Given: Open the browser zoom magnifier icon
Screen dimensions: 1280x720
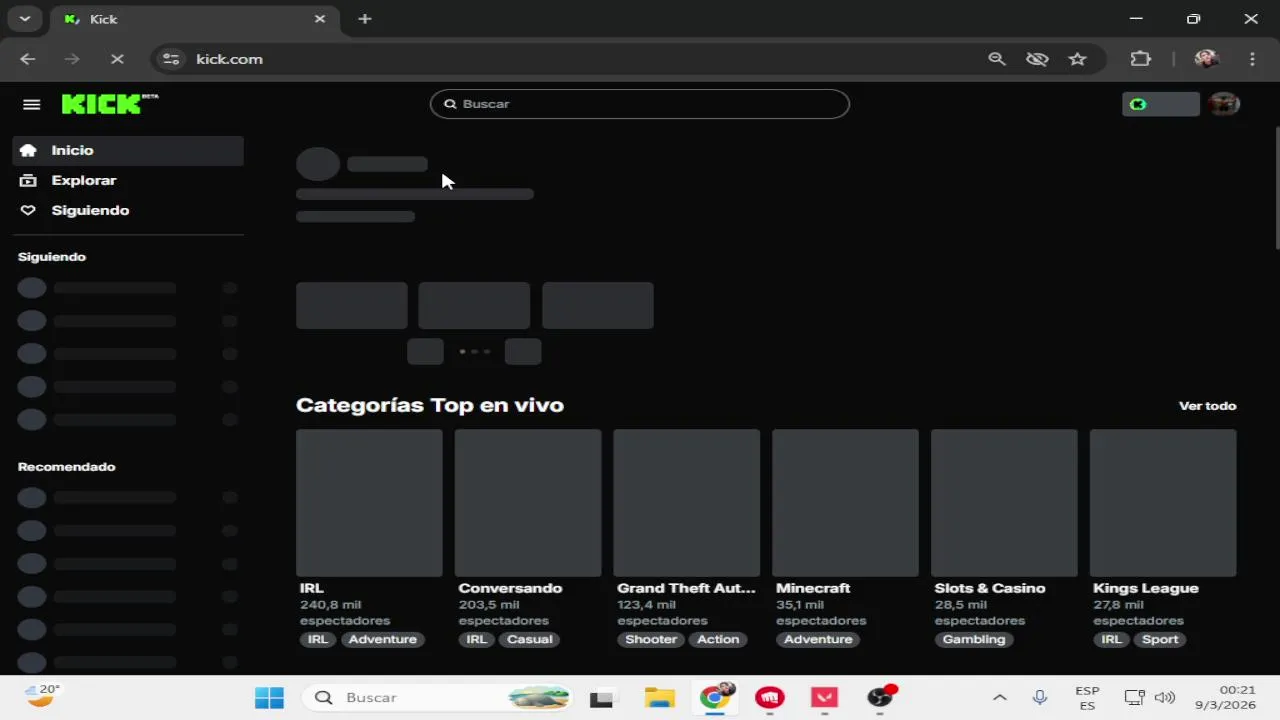Looking at the screenshot, I should [997, 59].
